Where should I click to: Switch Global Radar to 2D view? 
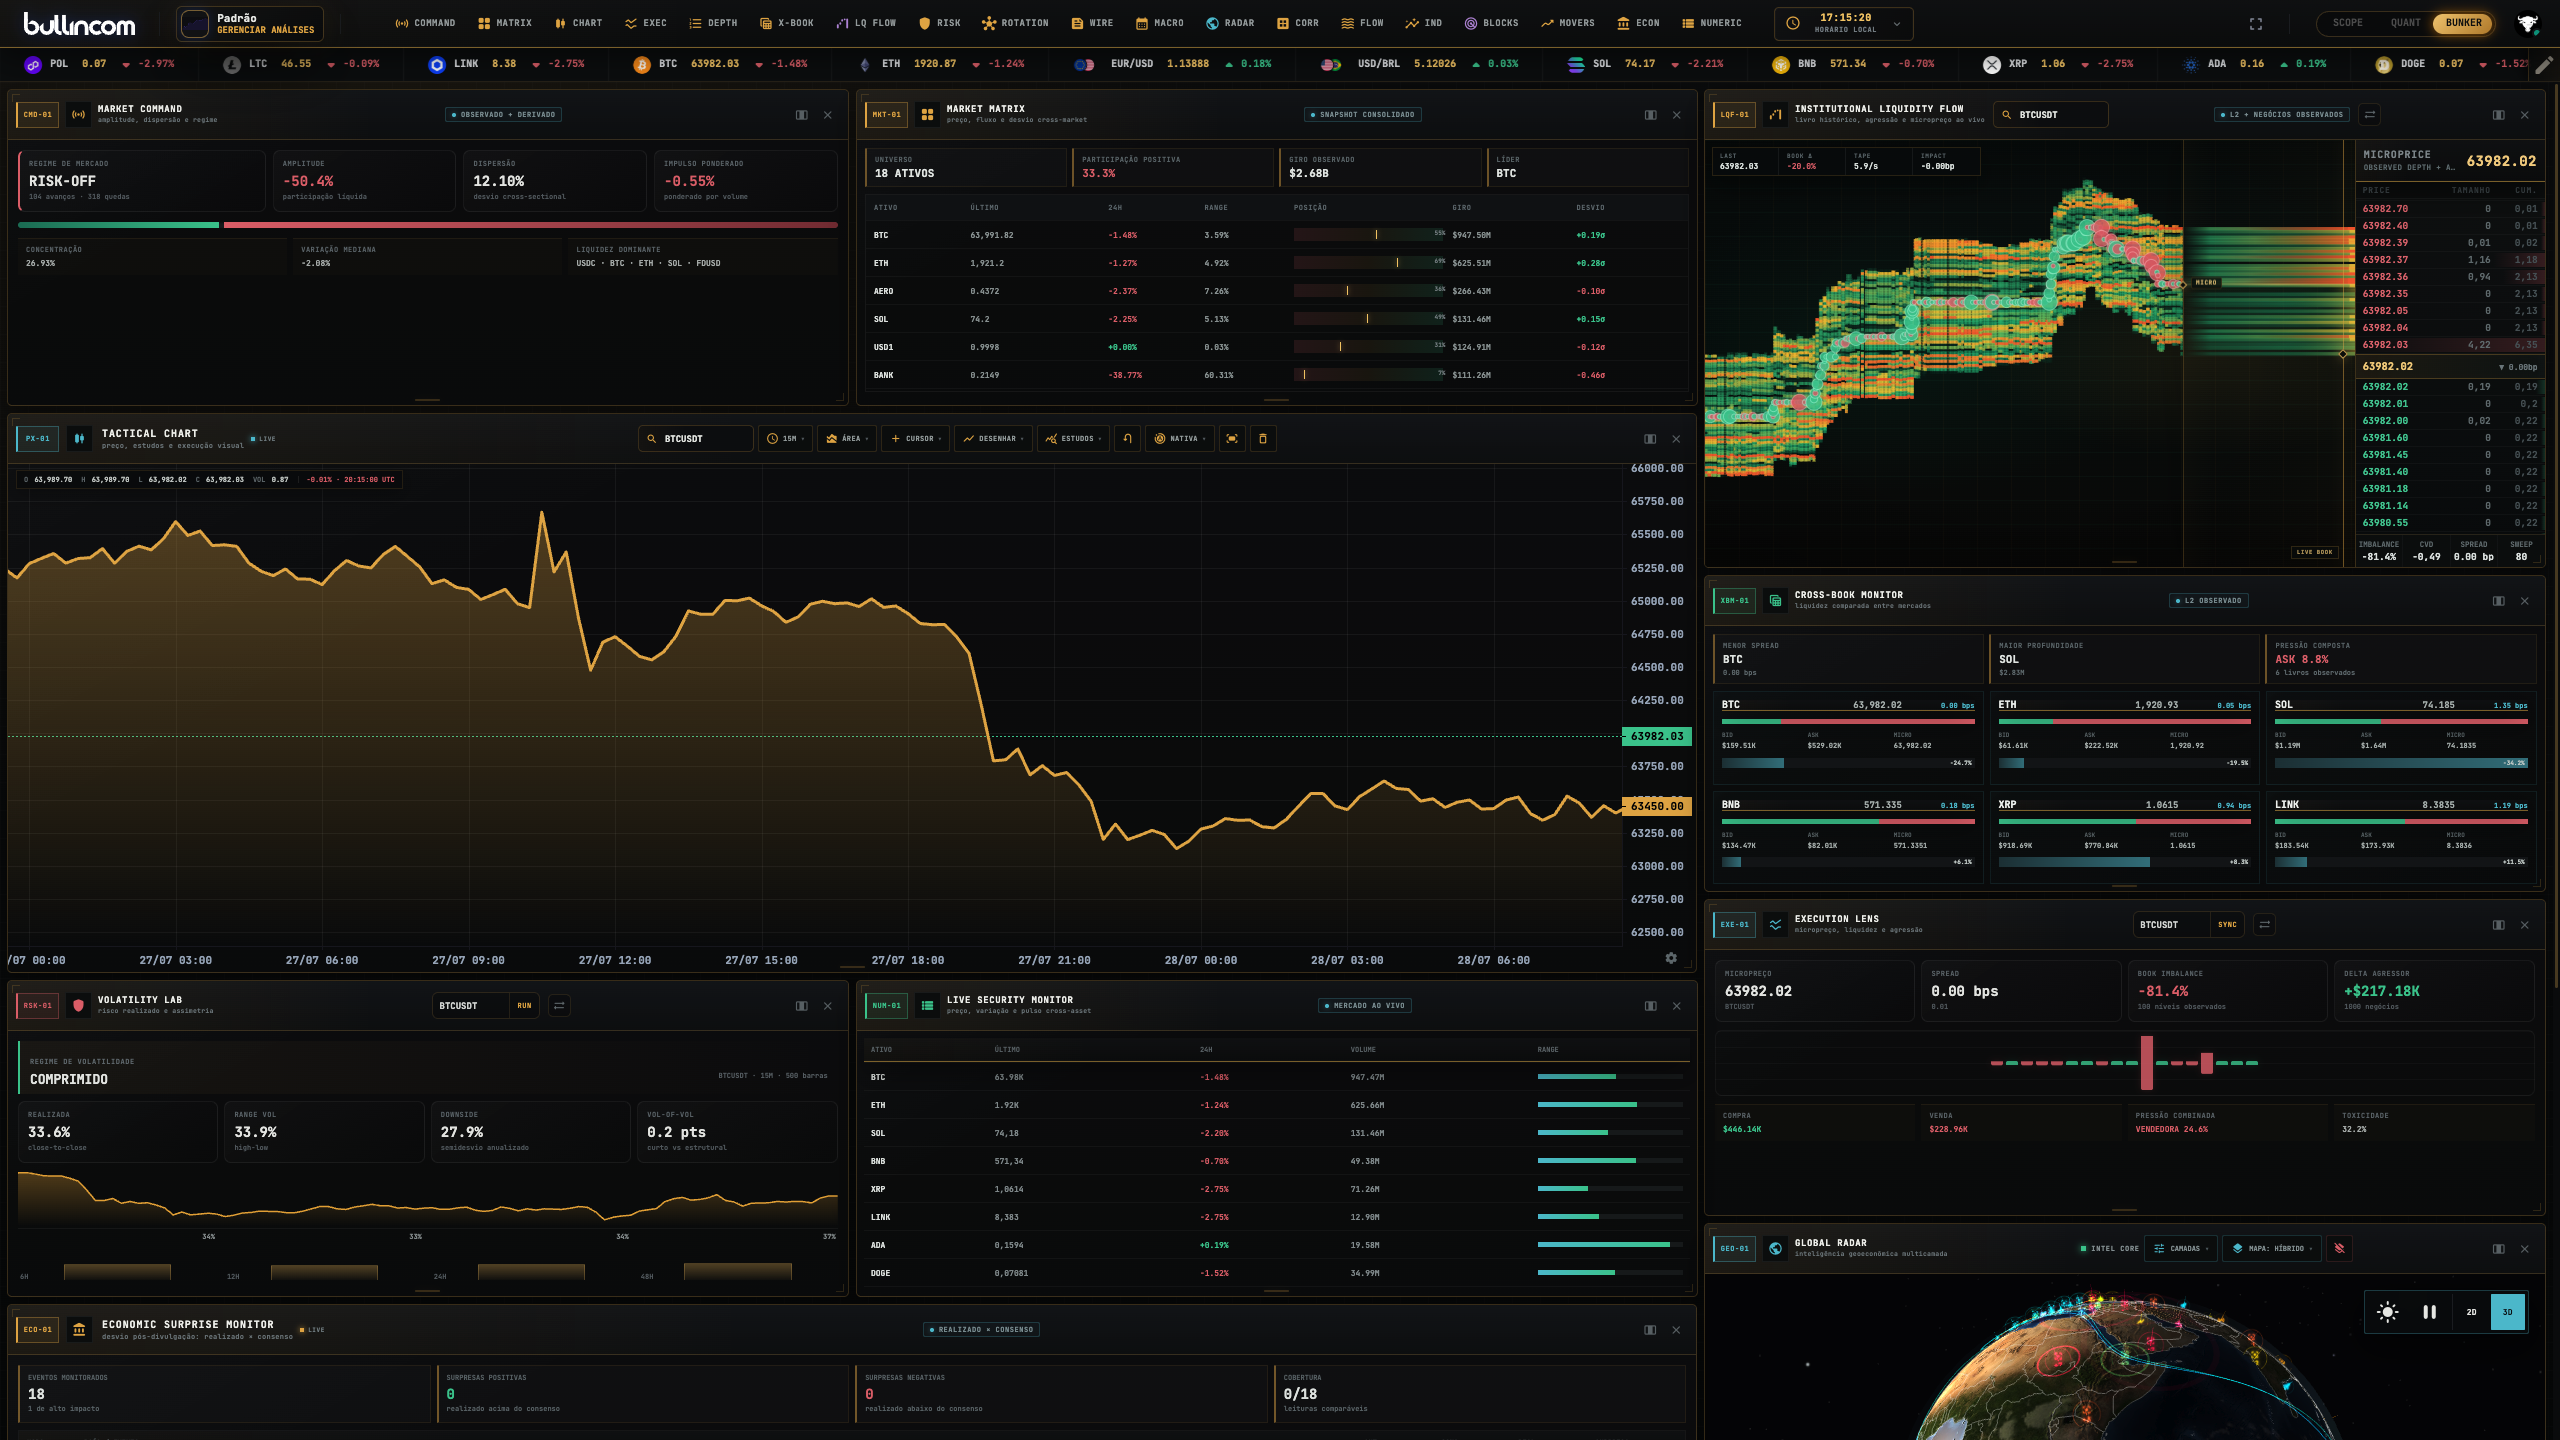click(x=2471, y=1312)
